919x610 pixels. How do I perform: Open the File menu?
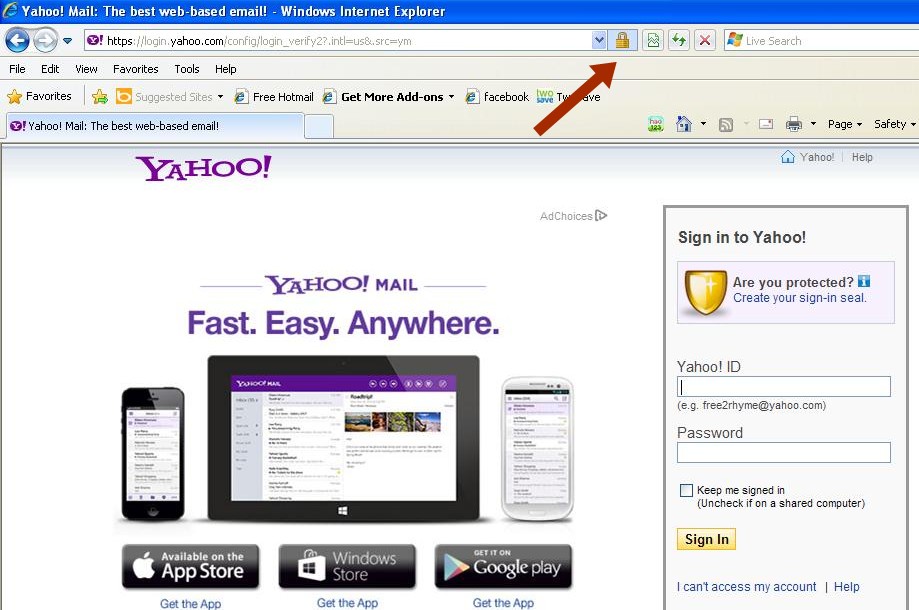[17, 69]
